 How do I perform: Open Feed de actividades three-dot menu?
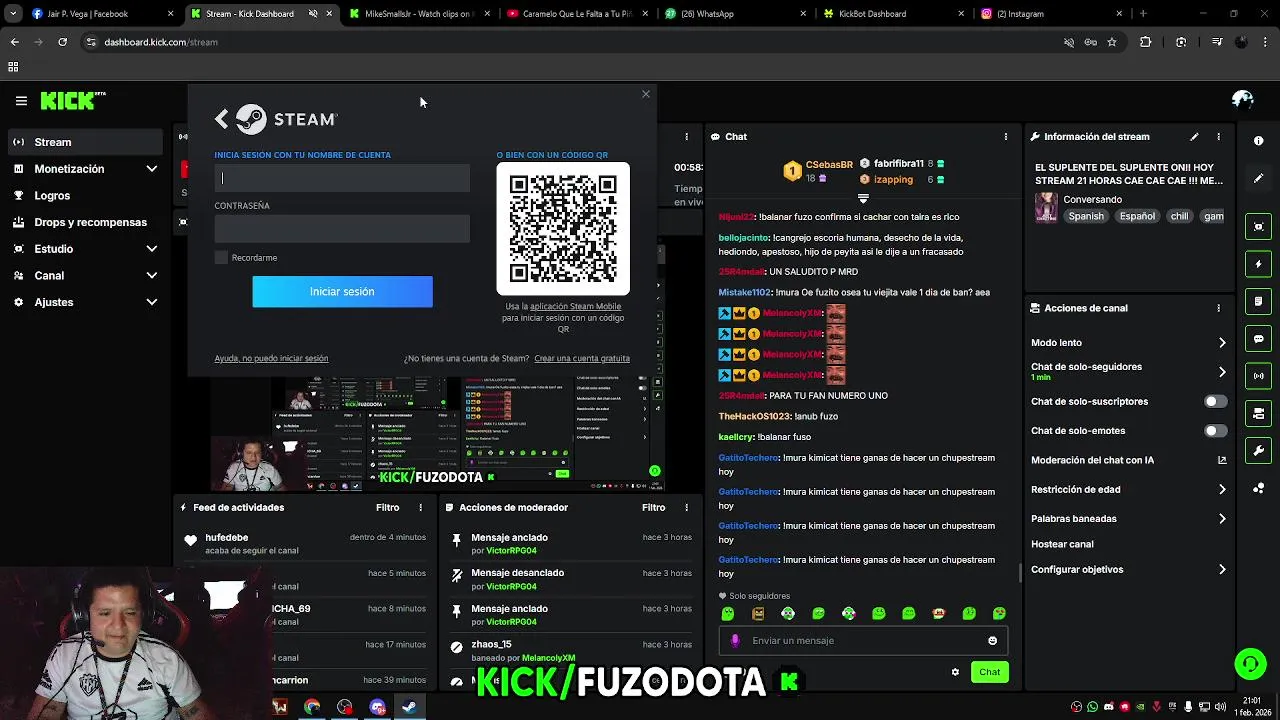[420, 508]
